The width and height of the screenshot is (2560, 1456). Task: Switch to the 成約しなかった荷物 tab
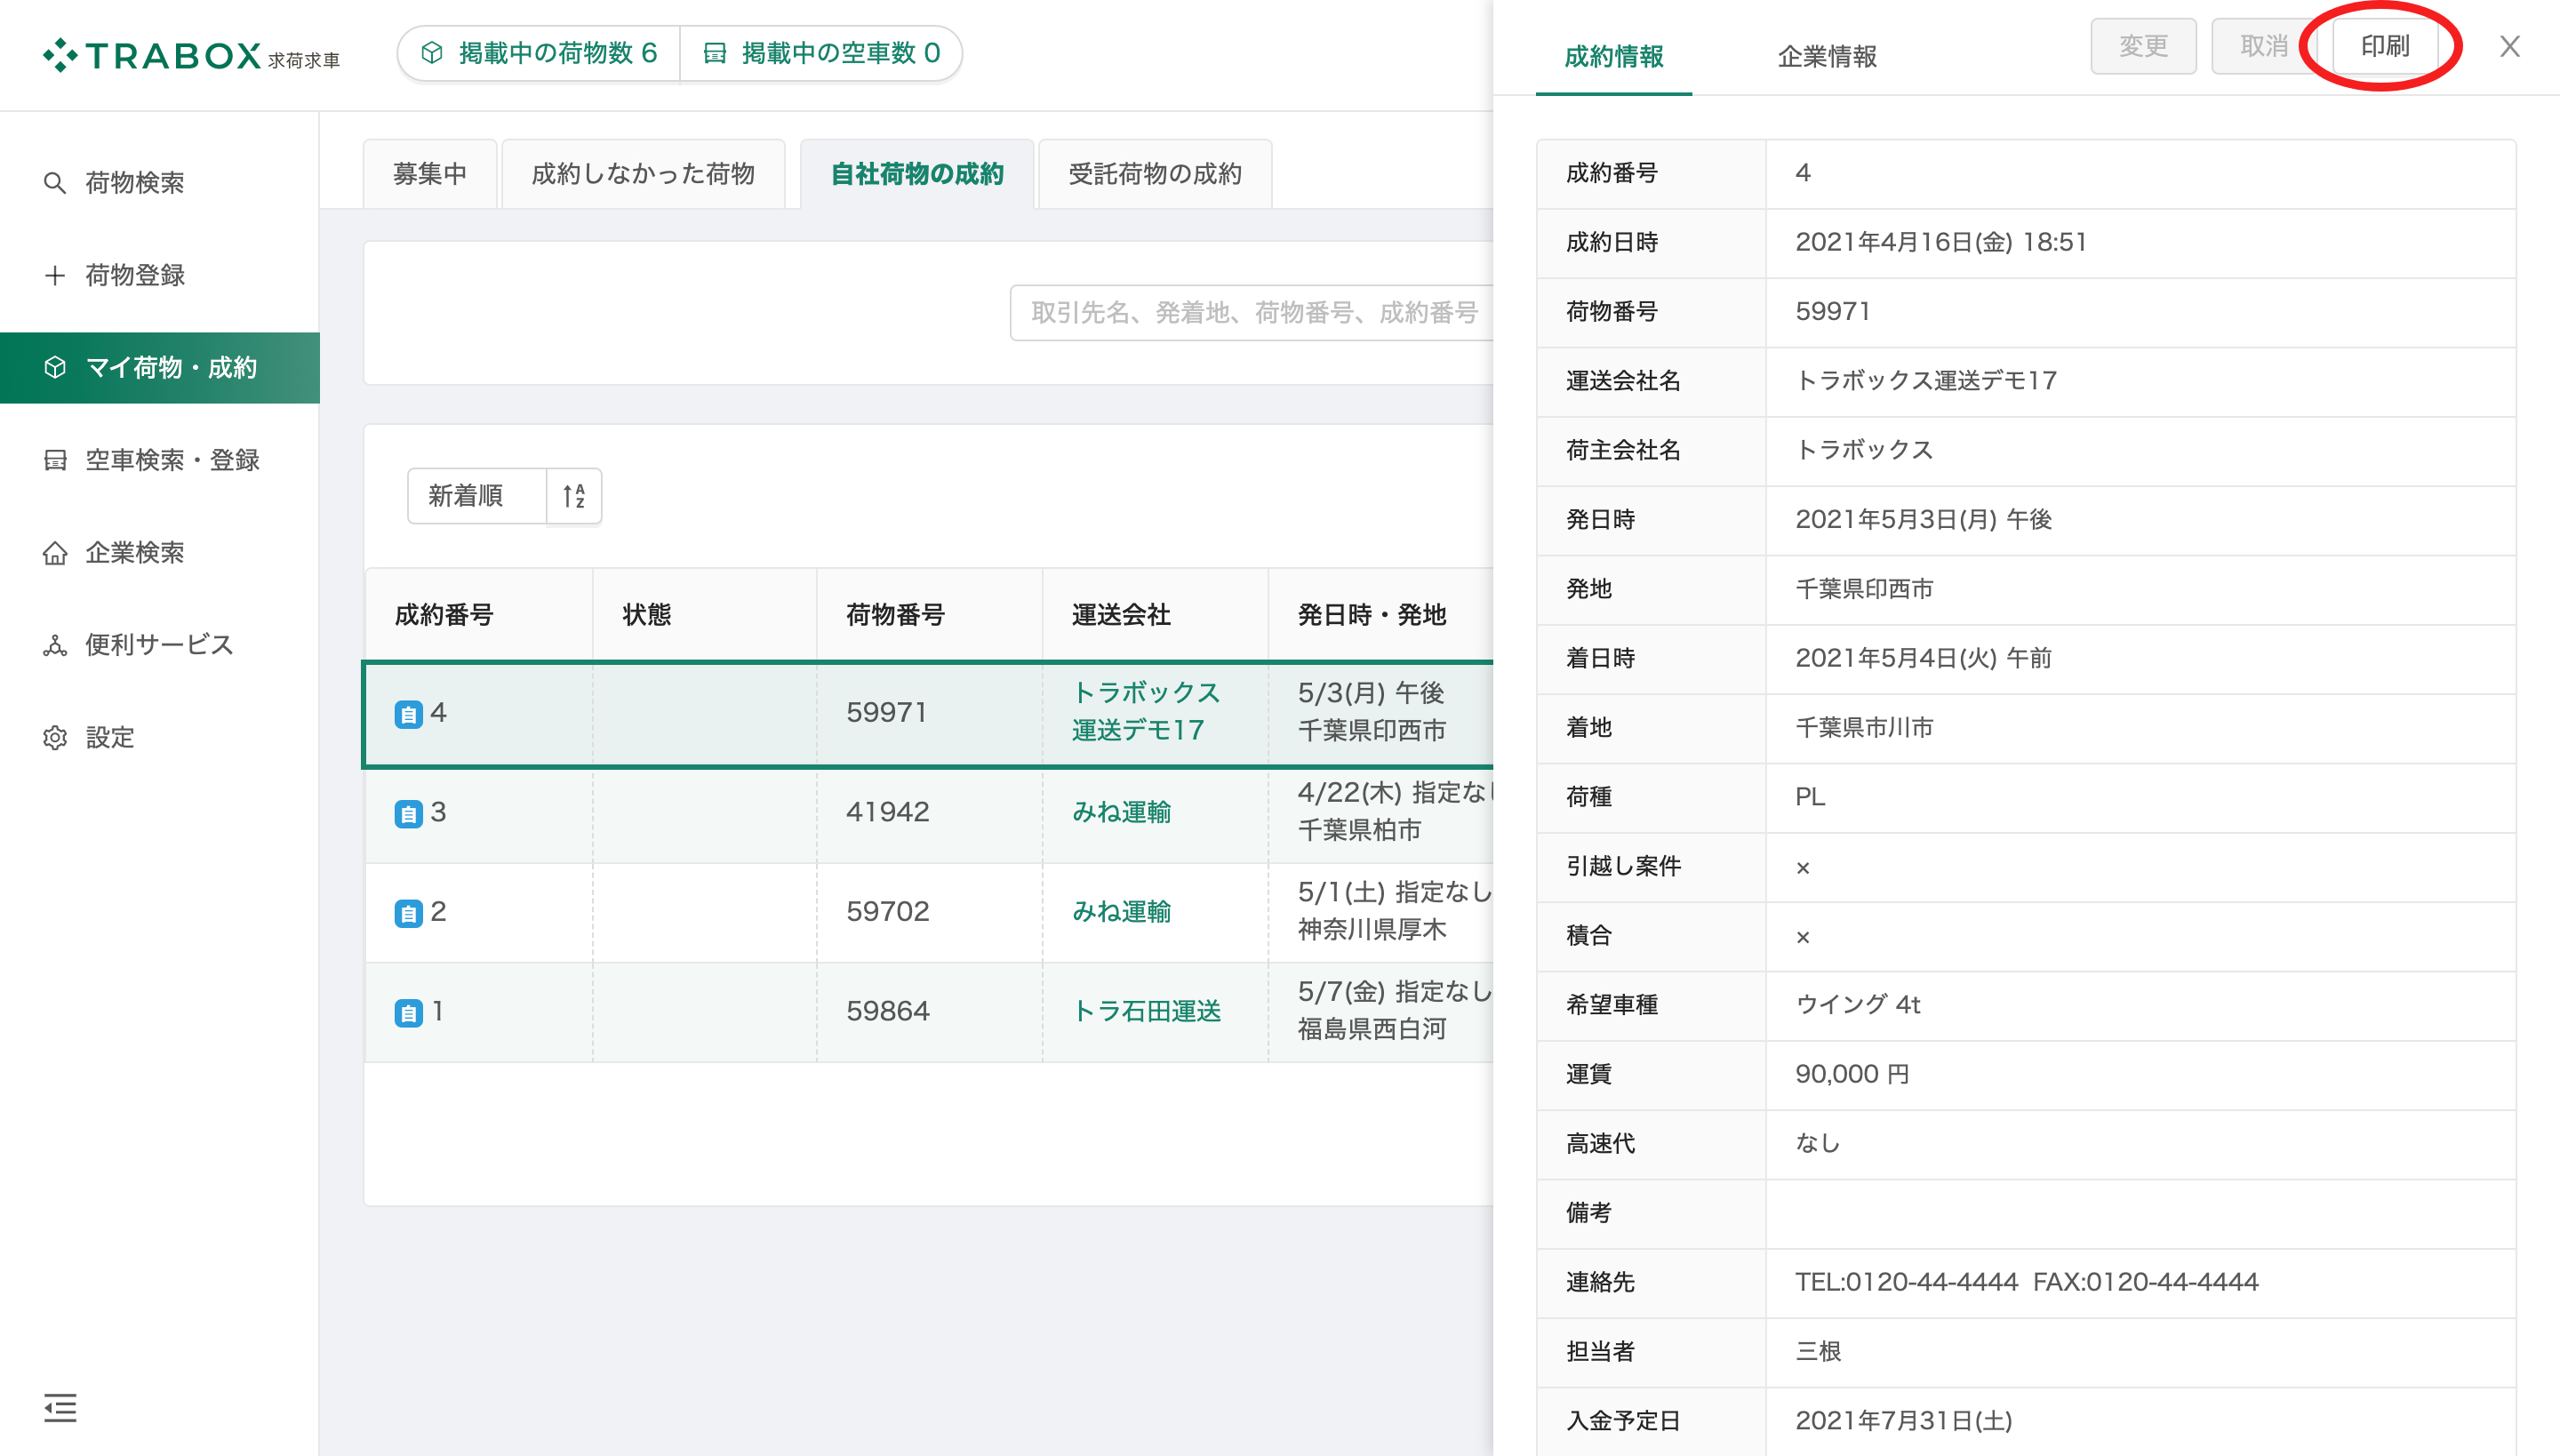[643, 174]
